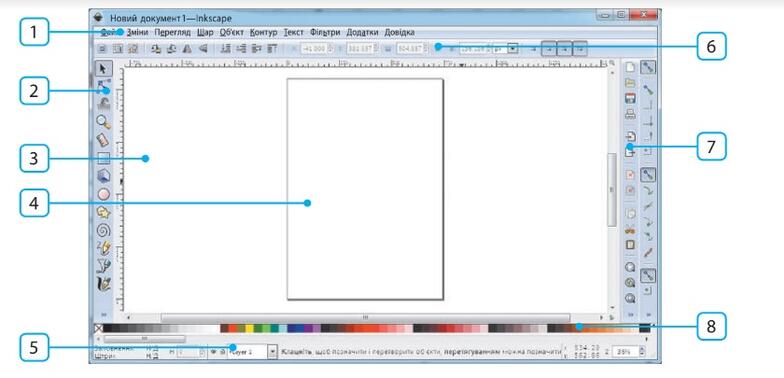
Task: Select the Tweak objects tool
Action: (x=104, y=104)
